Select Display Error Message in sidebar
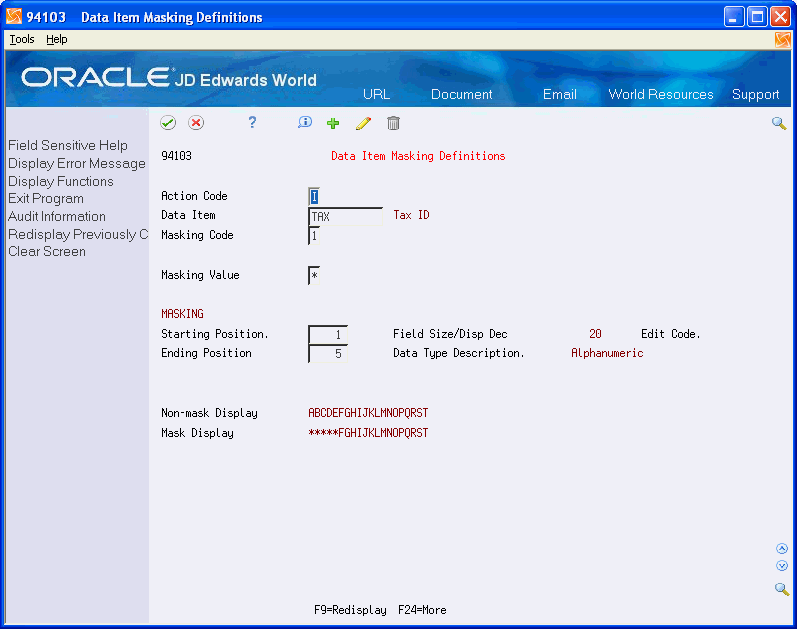Image resolution: width=797 pixels, height=629 pixels. point(77,164)
